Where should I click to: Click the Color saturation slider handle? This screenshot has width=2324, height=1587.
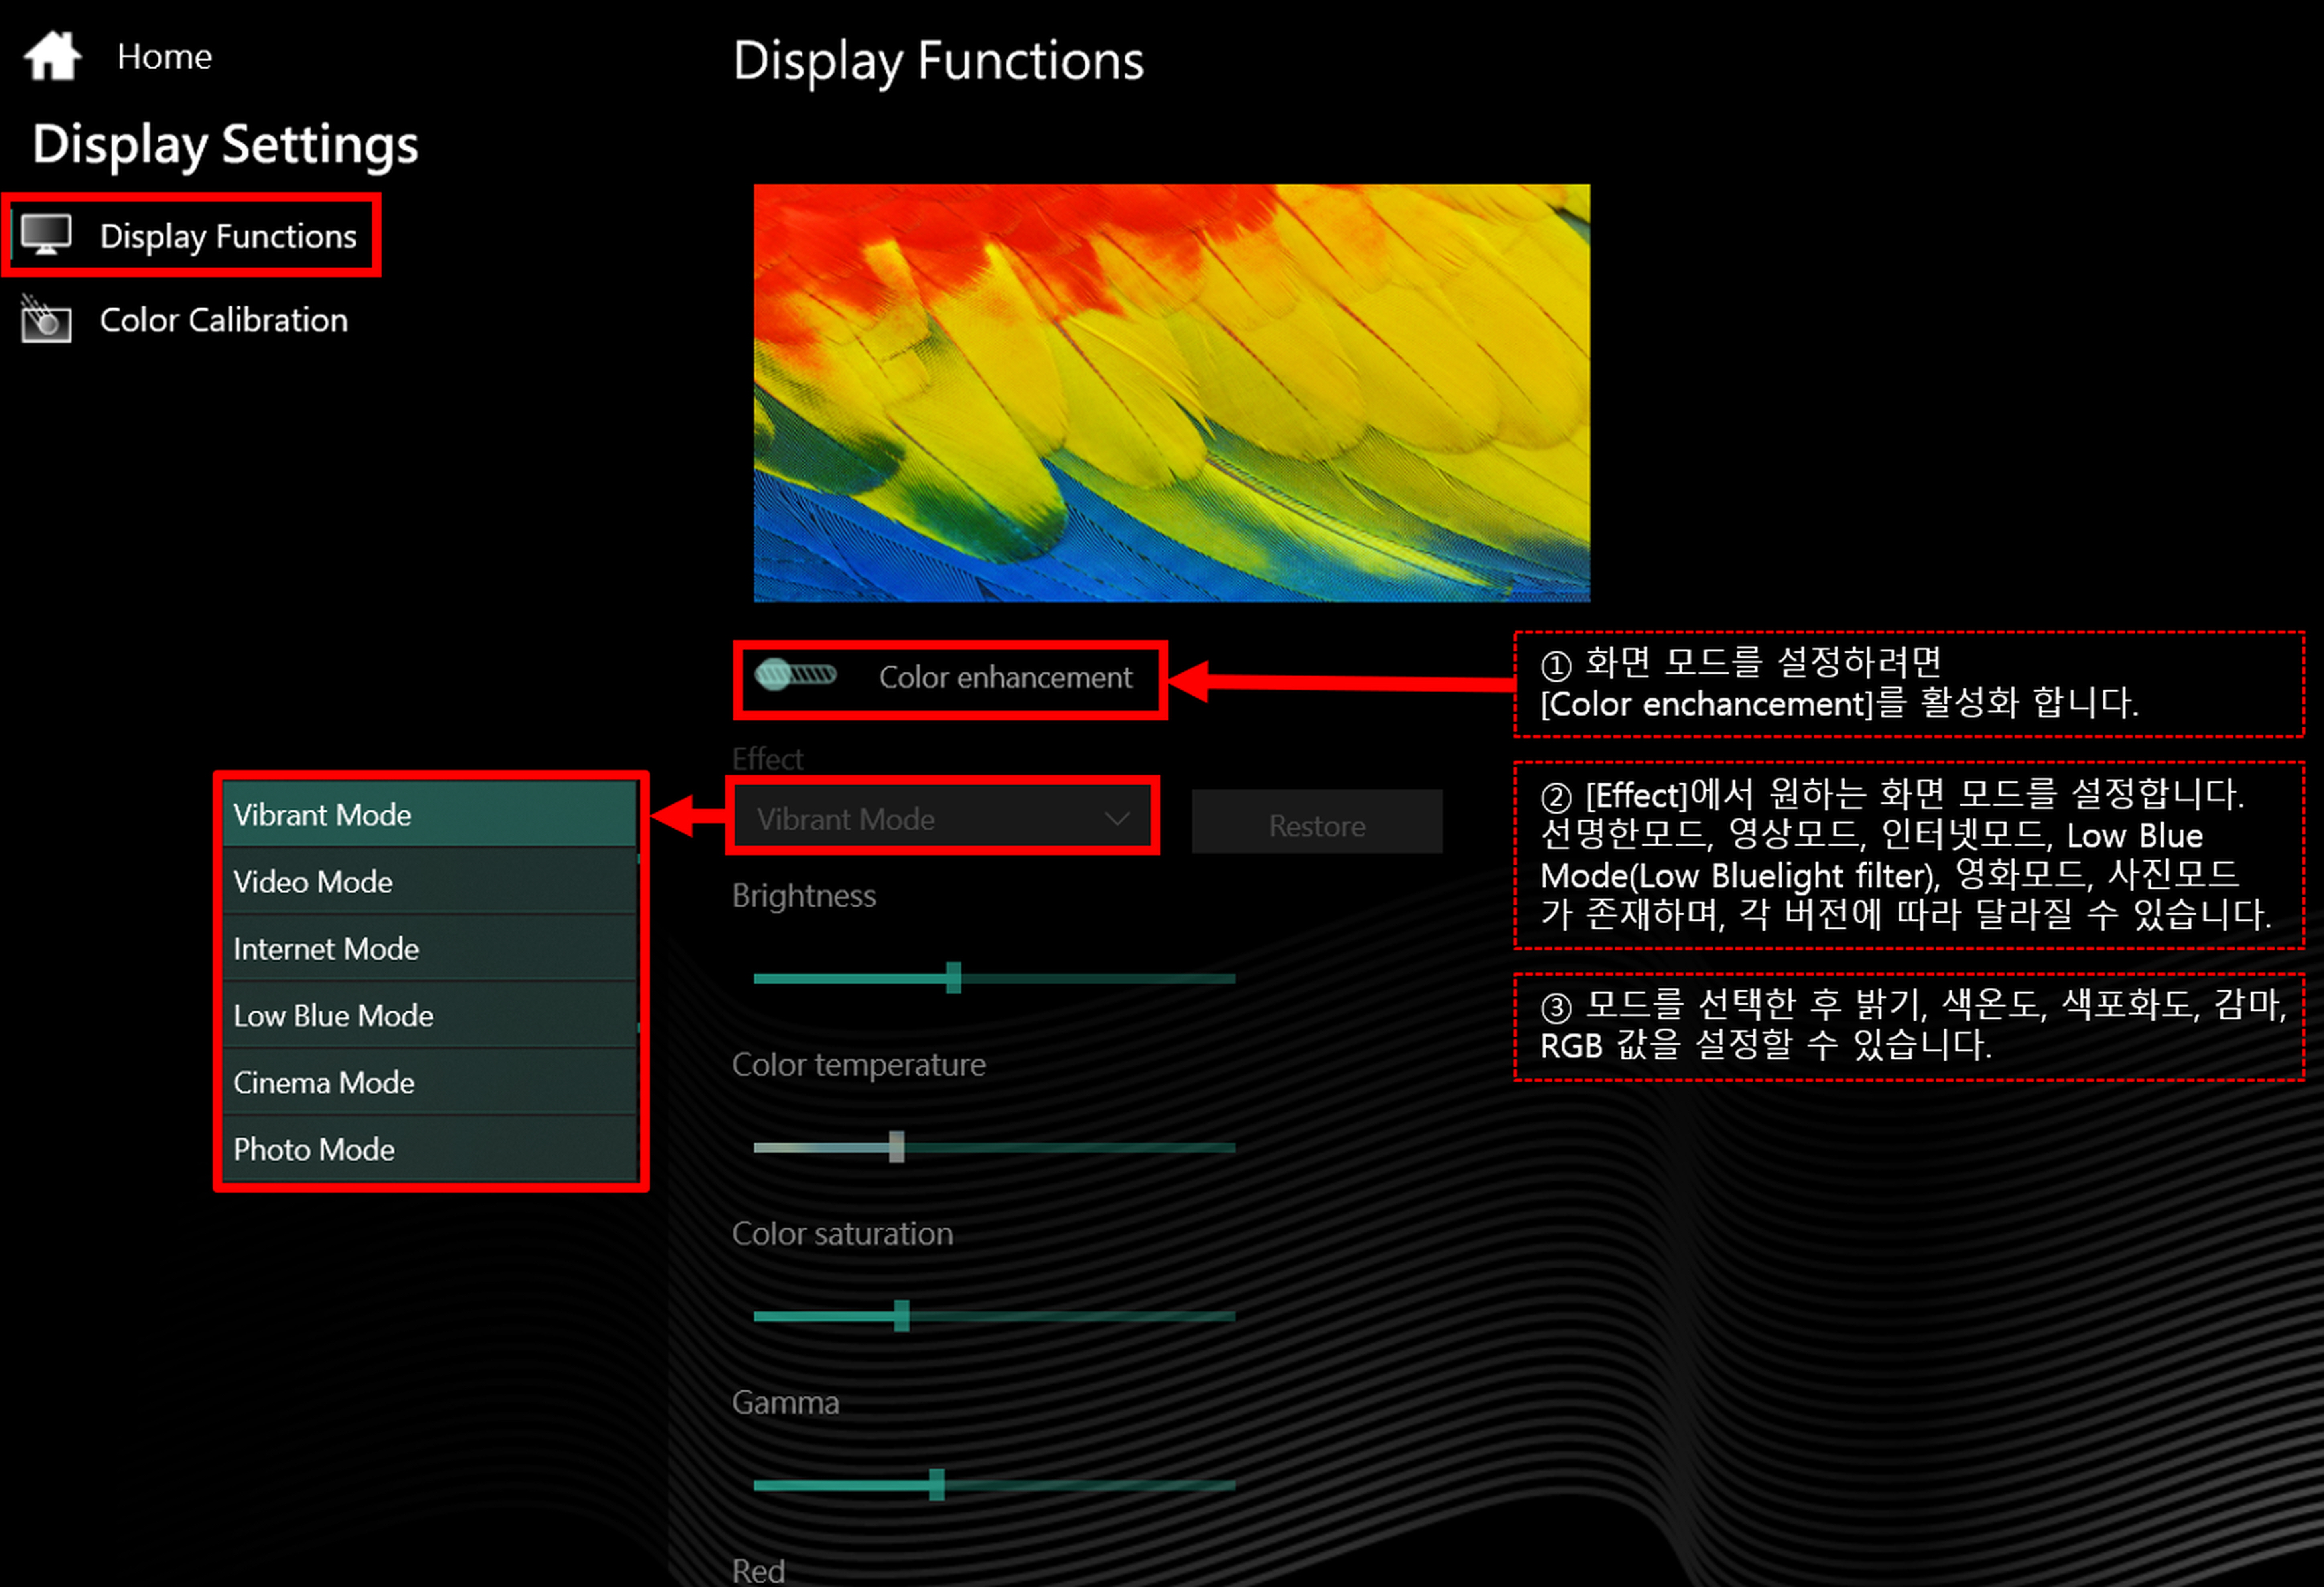point(902,1316)
